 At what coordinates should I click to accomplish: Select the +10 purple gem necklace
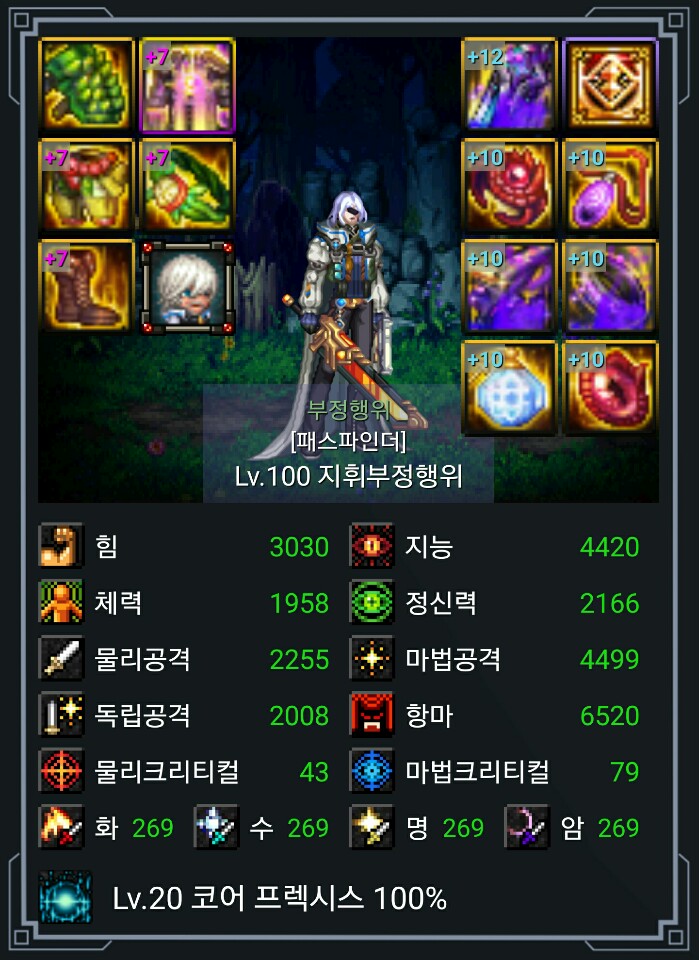pos(610,185)
